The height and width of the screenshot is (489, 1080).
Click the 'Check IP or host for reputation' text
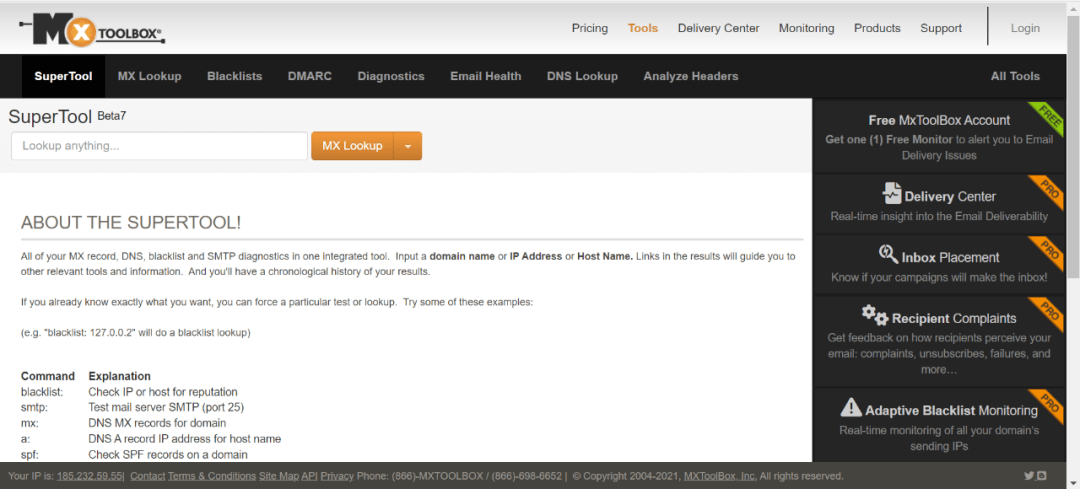163,391
